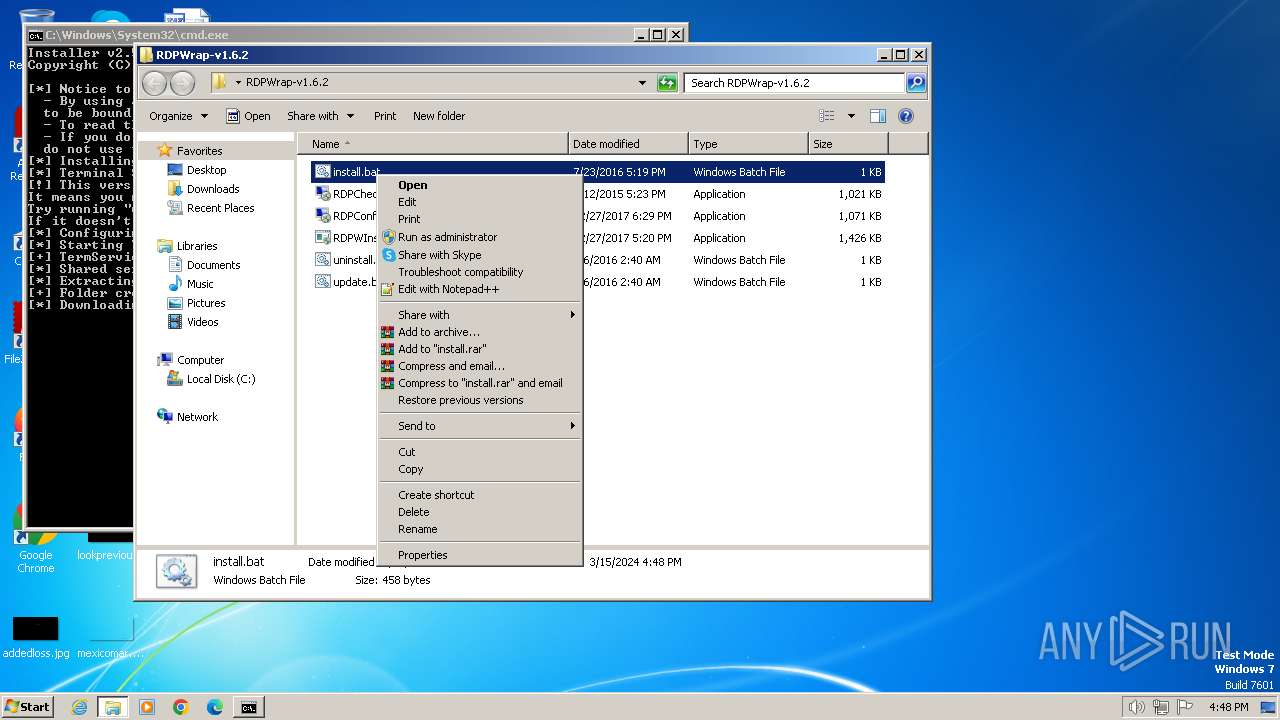Click the cmd.exe taskbar icon

[248, 707]
